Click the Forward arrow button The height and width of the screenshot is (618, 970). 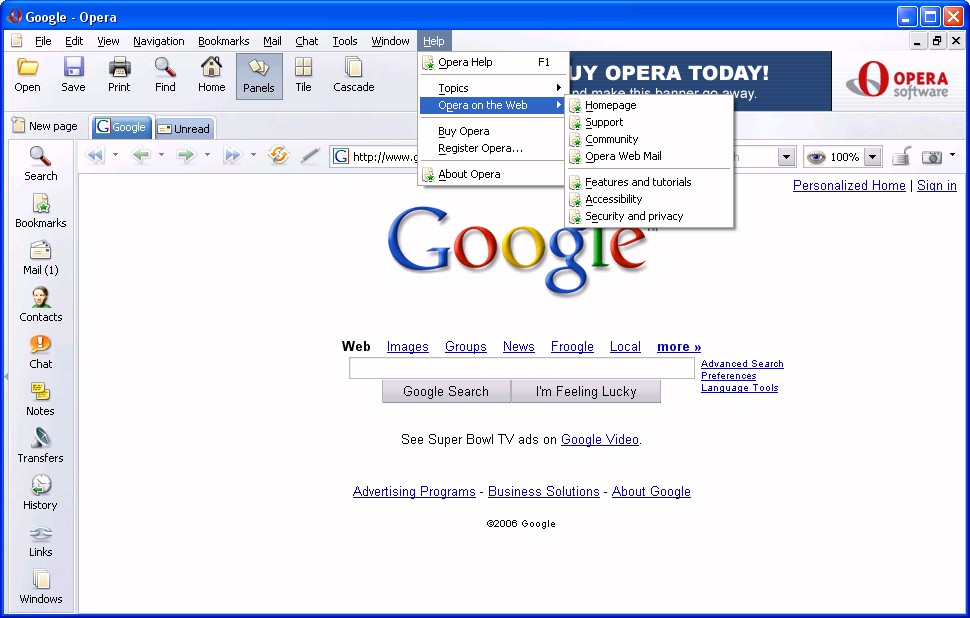click(186, 155)
